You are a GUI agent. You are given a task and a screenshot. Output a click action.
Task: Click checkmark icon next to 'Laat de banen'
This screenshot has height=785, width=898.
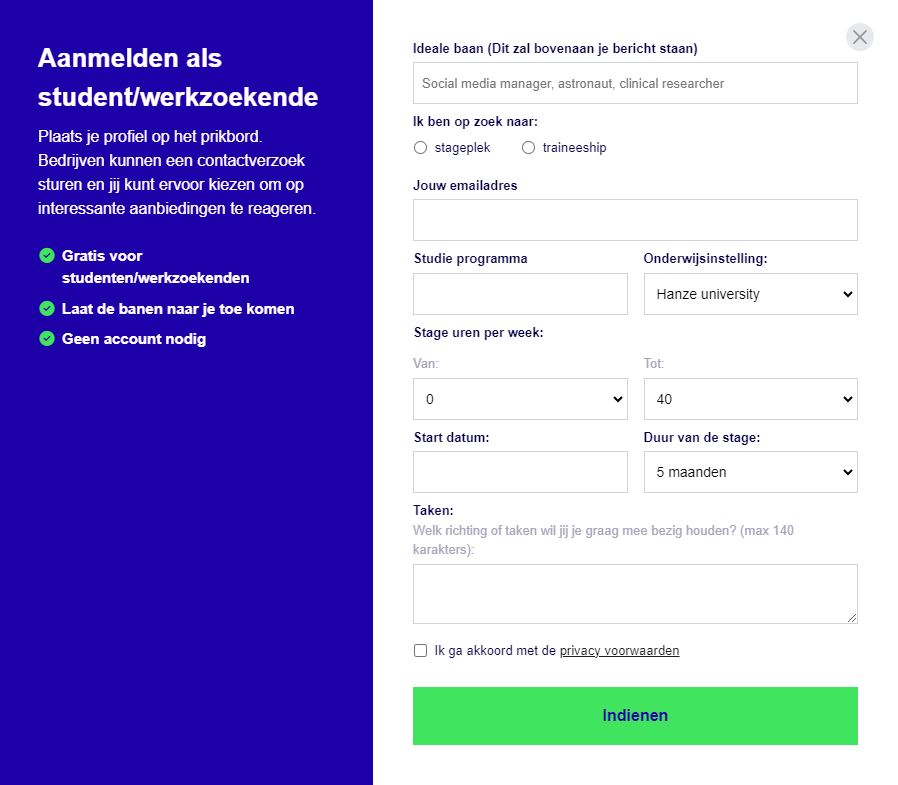click(x=46, y=309)
